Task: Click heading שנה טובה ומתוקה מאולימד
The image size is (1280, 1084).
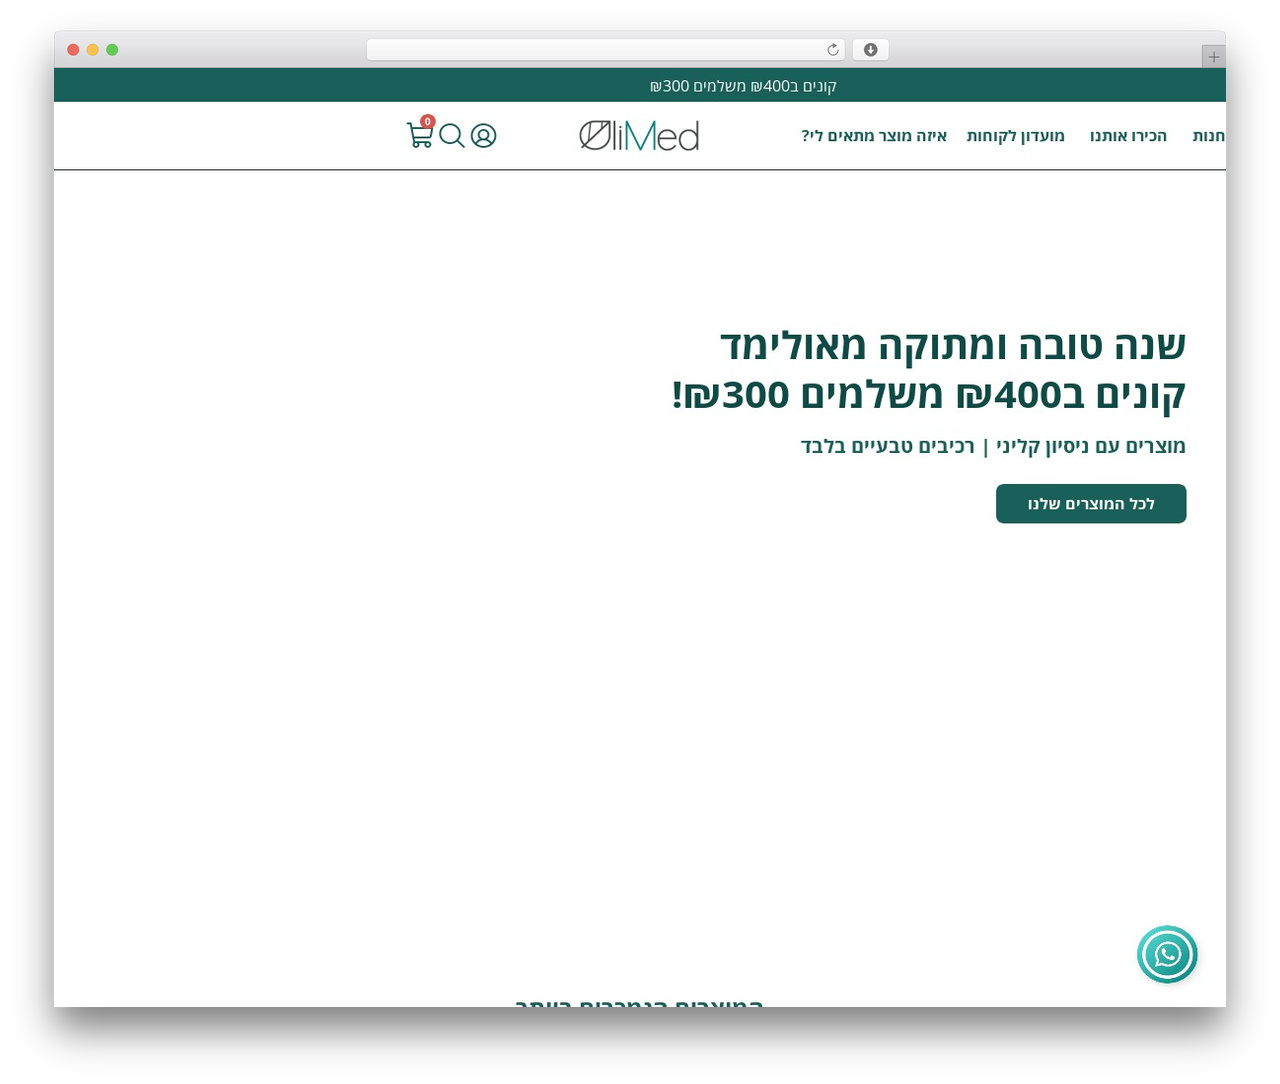Action: (953, 345)
